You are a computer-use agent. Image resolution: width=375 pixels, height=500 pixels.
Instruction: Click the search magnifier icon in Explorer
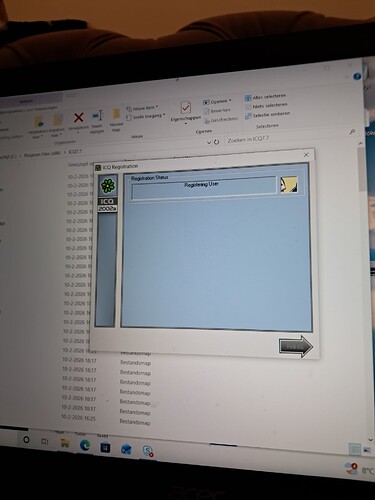(352, 132)
